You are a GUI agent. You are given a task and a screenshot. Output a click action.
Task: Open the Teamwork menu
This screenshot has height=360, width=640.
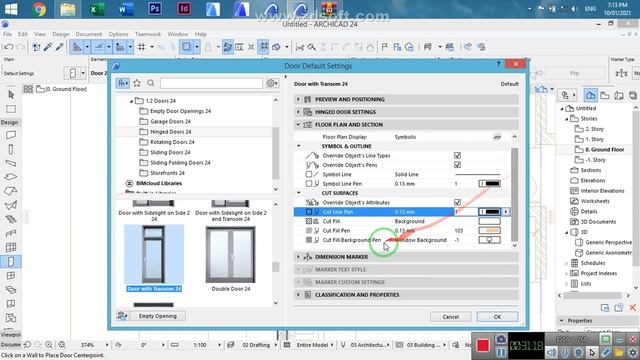tap(148, 34)
